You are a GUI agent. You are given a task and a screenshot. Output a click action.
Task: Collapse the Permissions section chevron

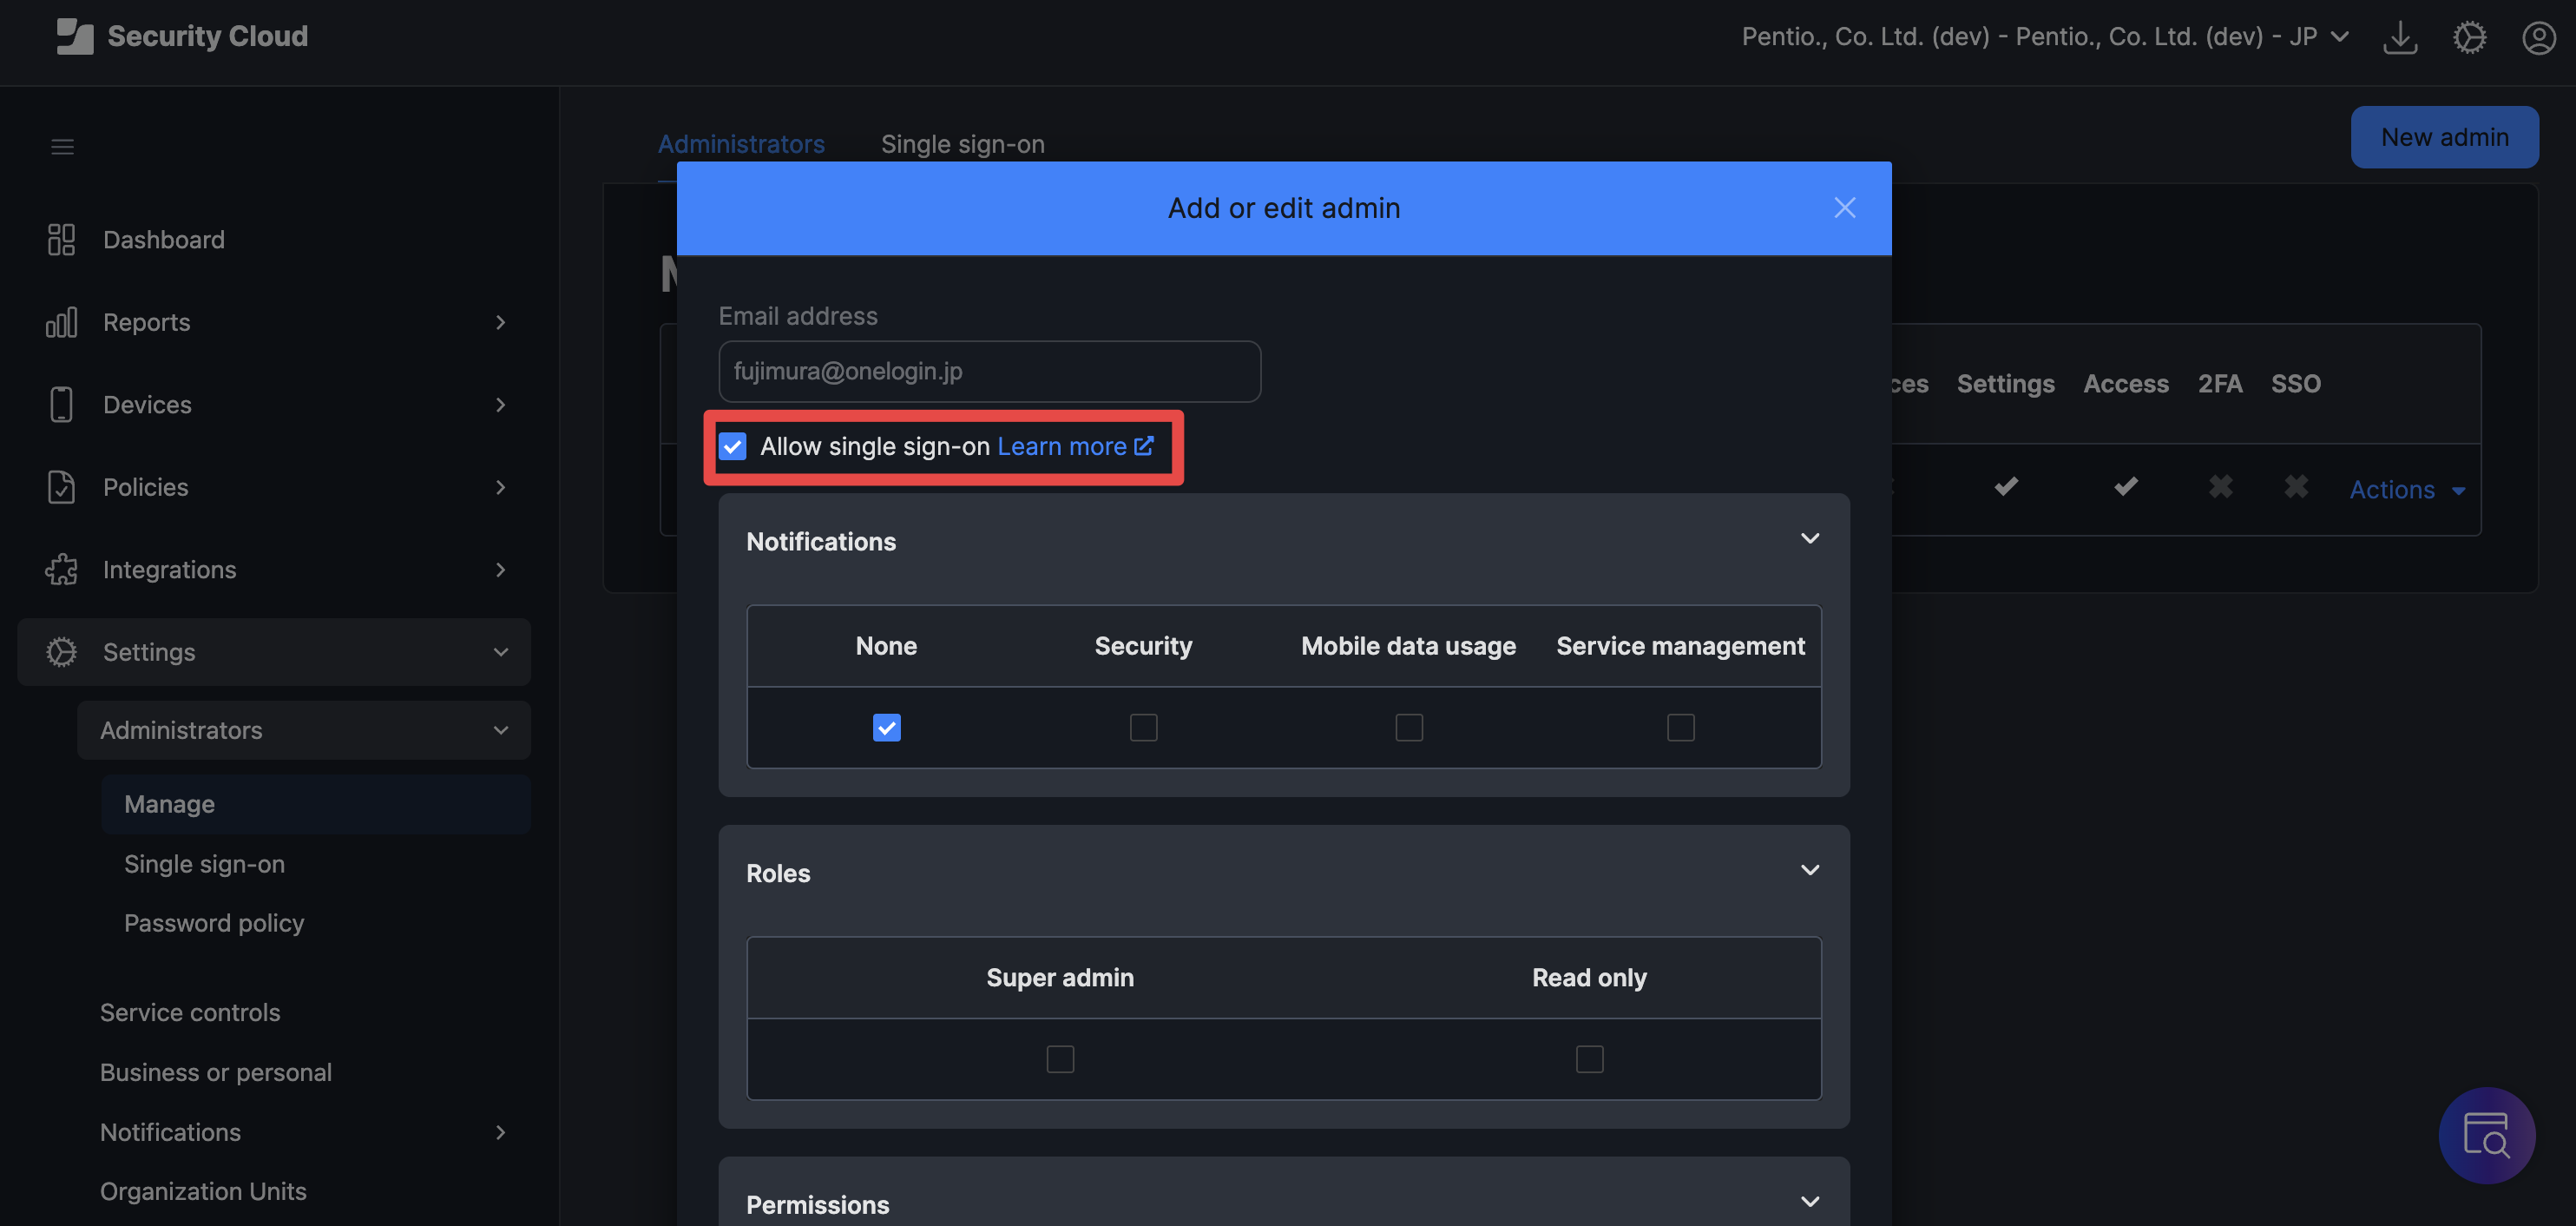(x=1810, y=1201)
